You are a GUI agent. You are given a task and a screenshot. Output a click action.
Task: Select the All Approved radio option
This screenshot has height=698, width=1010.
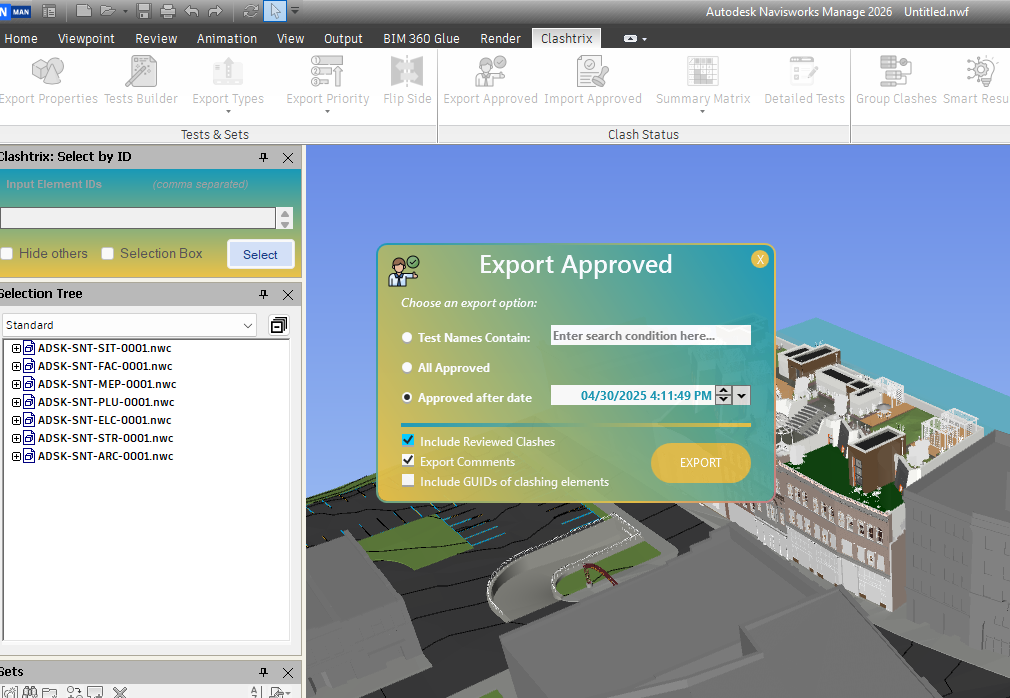click(x=407, y=368)
